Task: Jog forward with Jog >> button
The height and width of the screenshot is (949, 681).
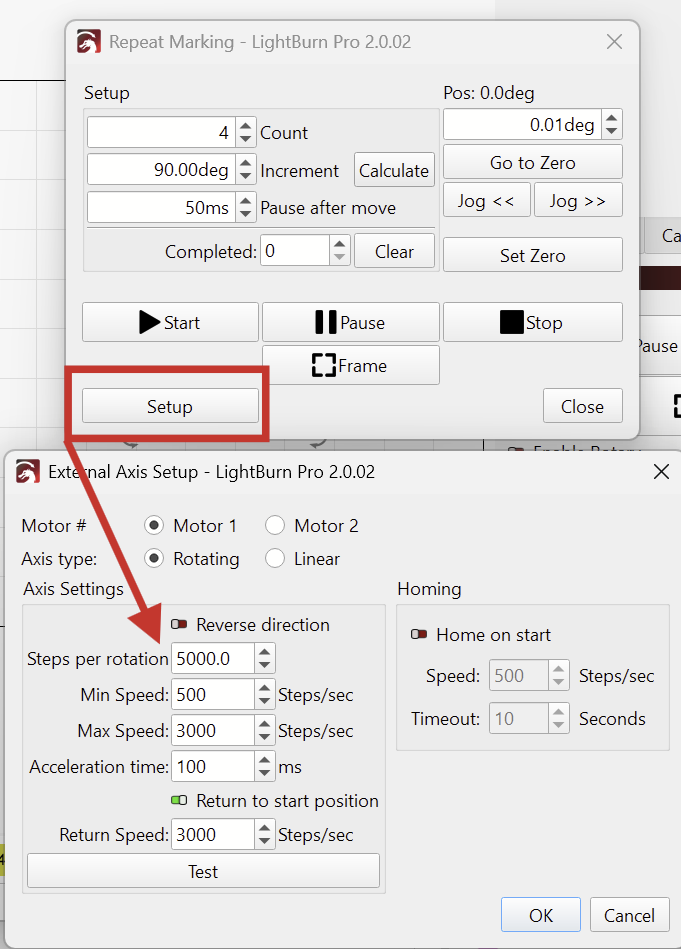Action: coord(578,200)
